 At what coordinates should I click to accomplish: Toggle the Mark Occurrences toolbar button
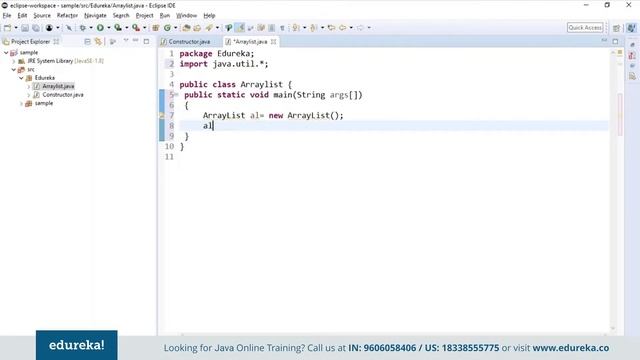(x=240, y=28)
